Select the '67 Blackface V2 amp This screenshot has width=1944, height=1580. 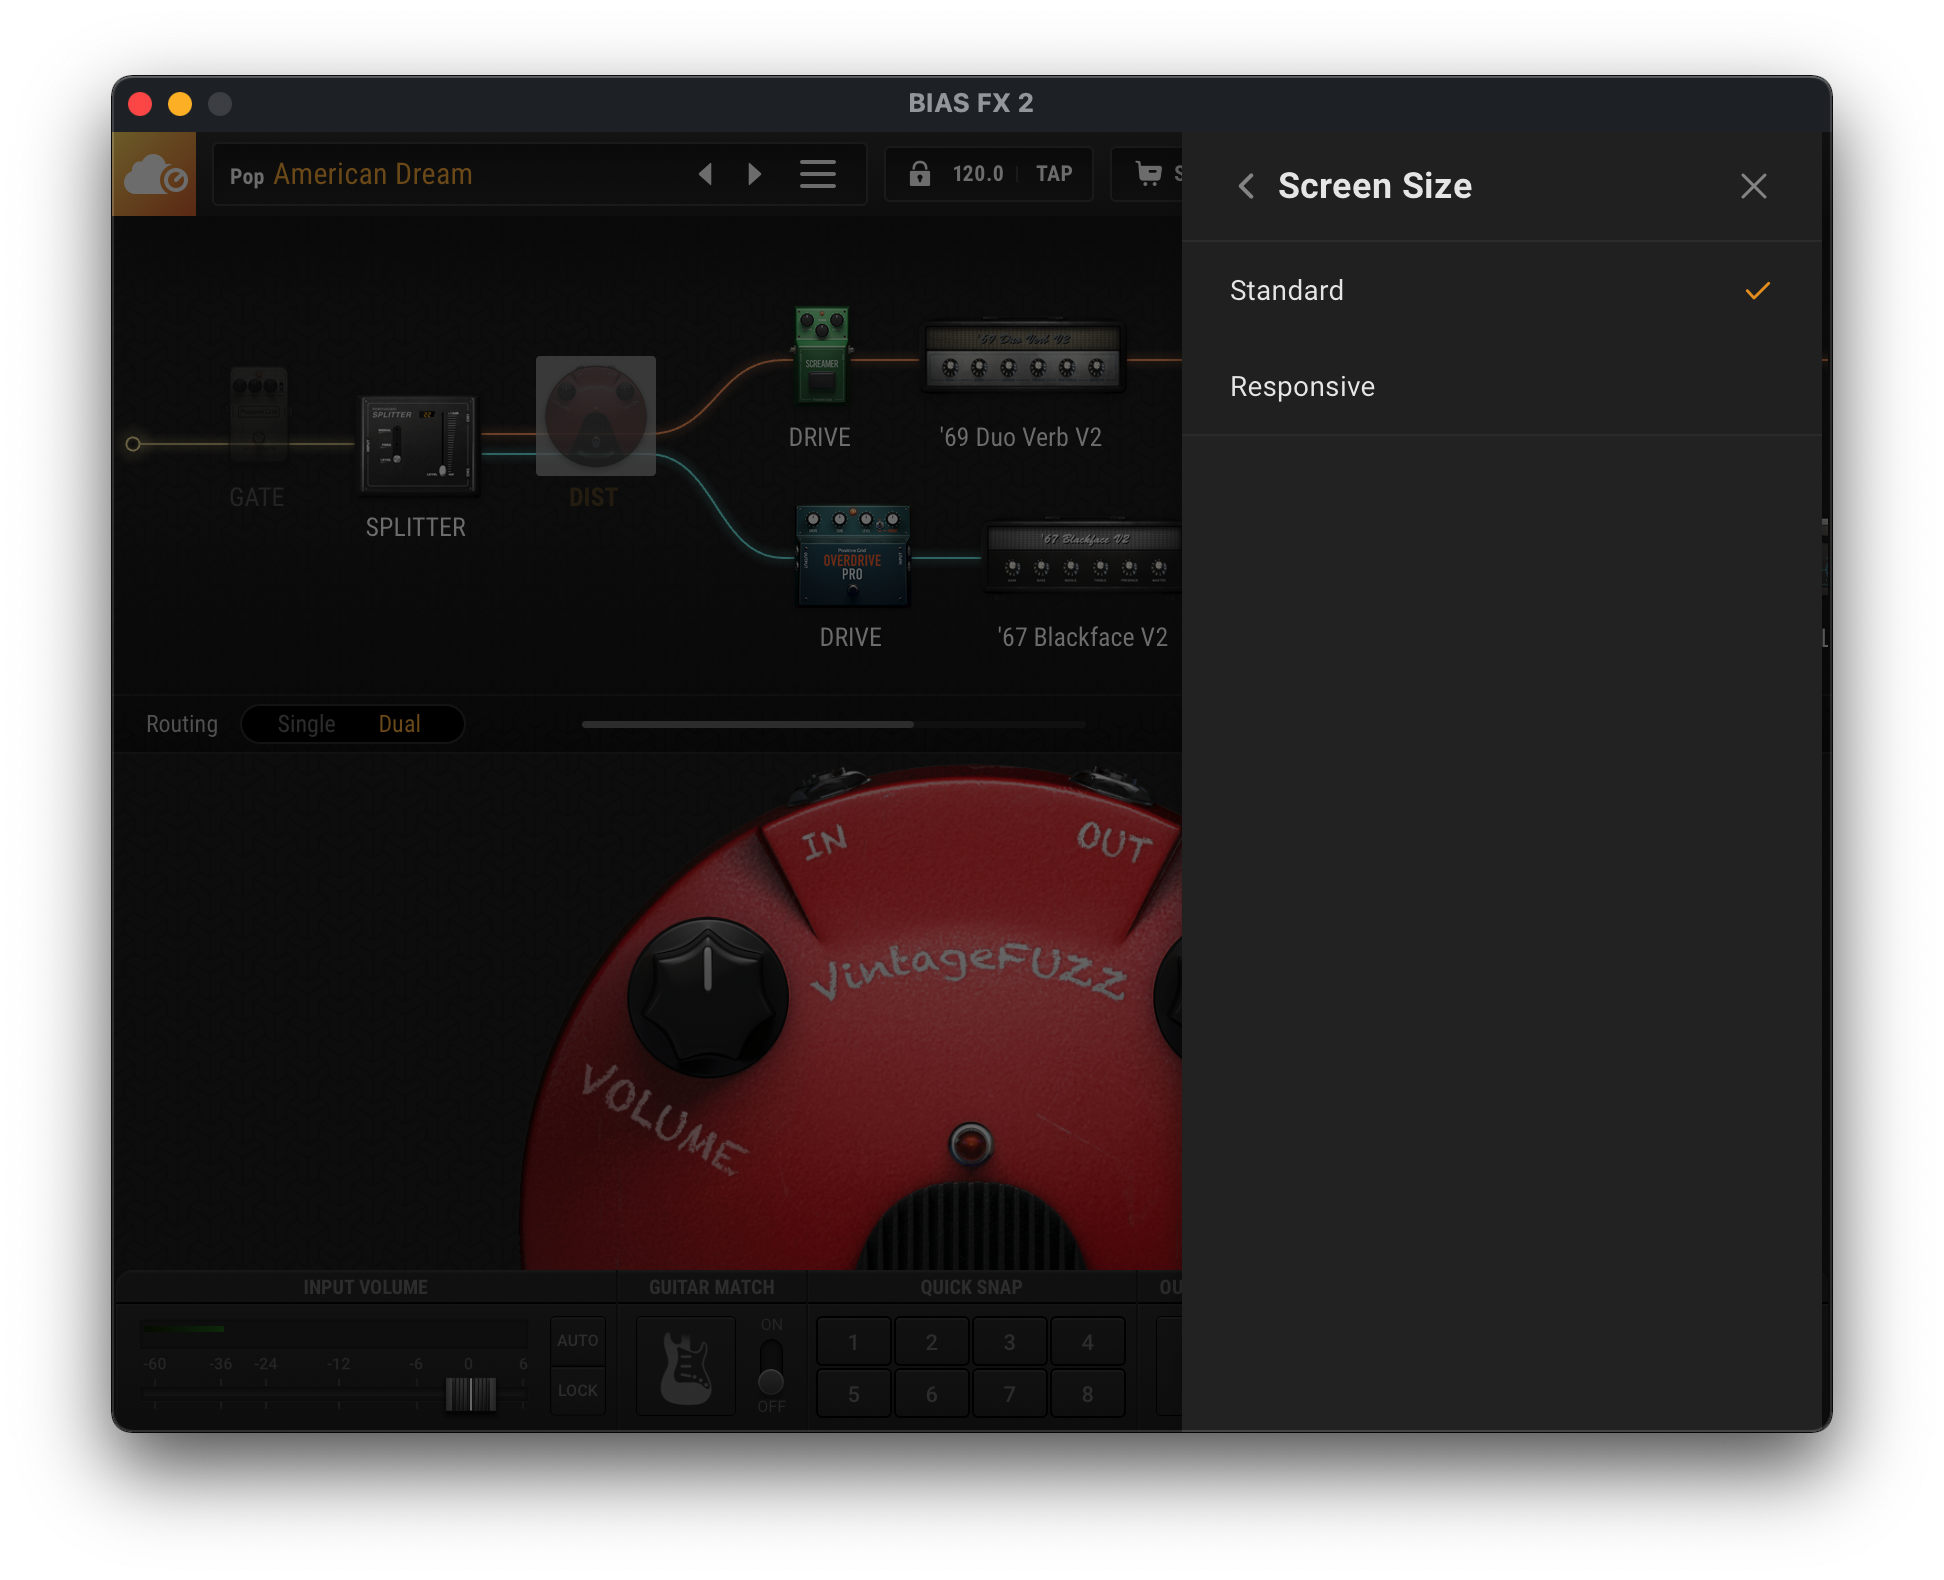[x=1084, y=557]
